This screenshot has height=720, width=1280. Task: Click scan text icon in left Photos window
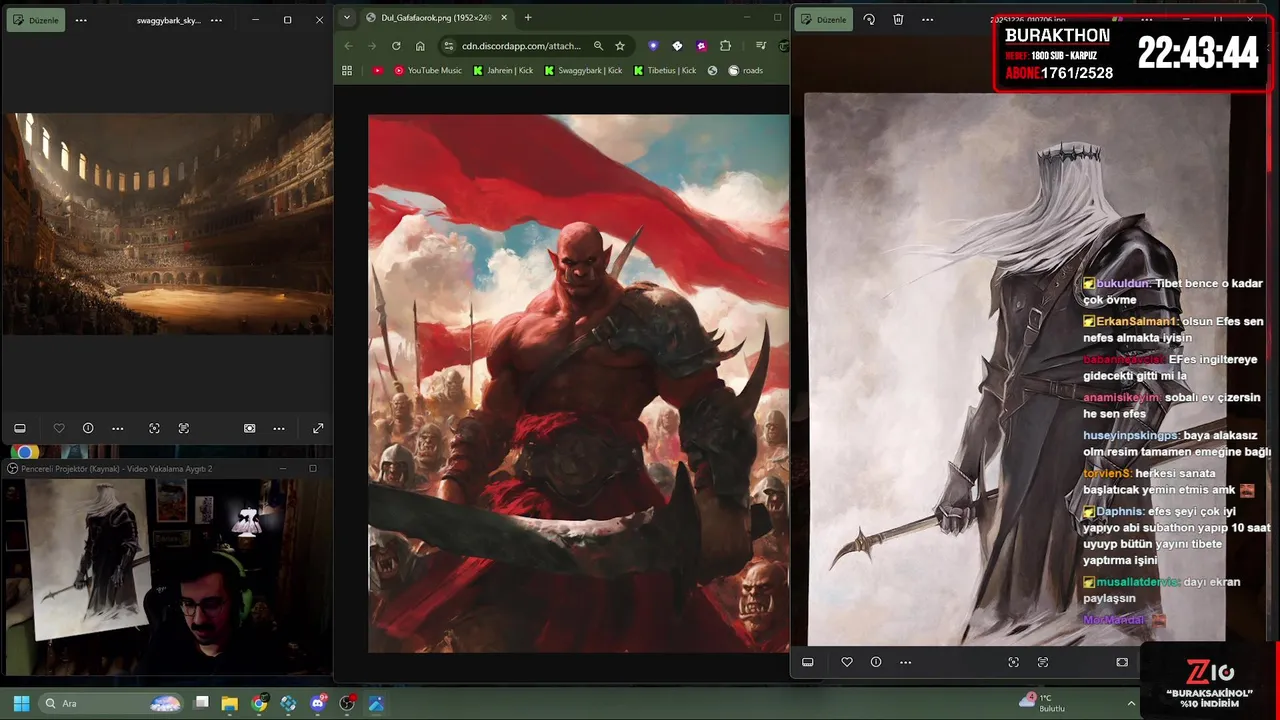(184, 428)
